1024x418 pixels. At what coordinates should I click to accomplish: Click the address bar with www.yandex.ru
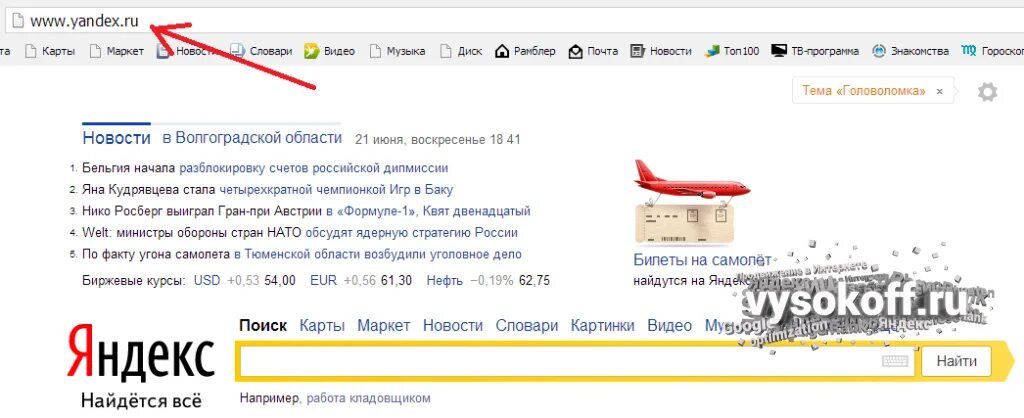[516, 21]
